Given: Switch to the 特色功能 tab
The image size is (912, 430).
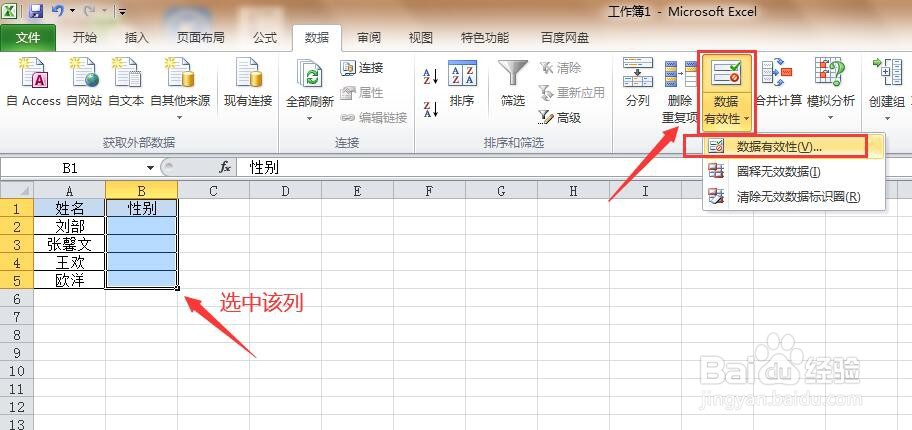Looking at the screenshot, I should [x=485, y=38].
